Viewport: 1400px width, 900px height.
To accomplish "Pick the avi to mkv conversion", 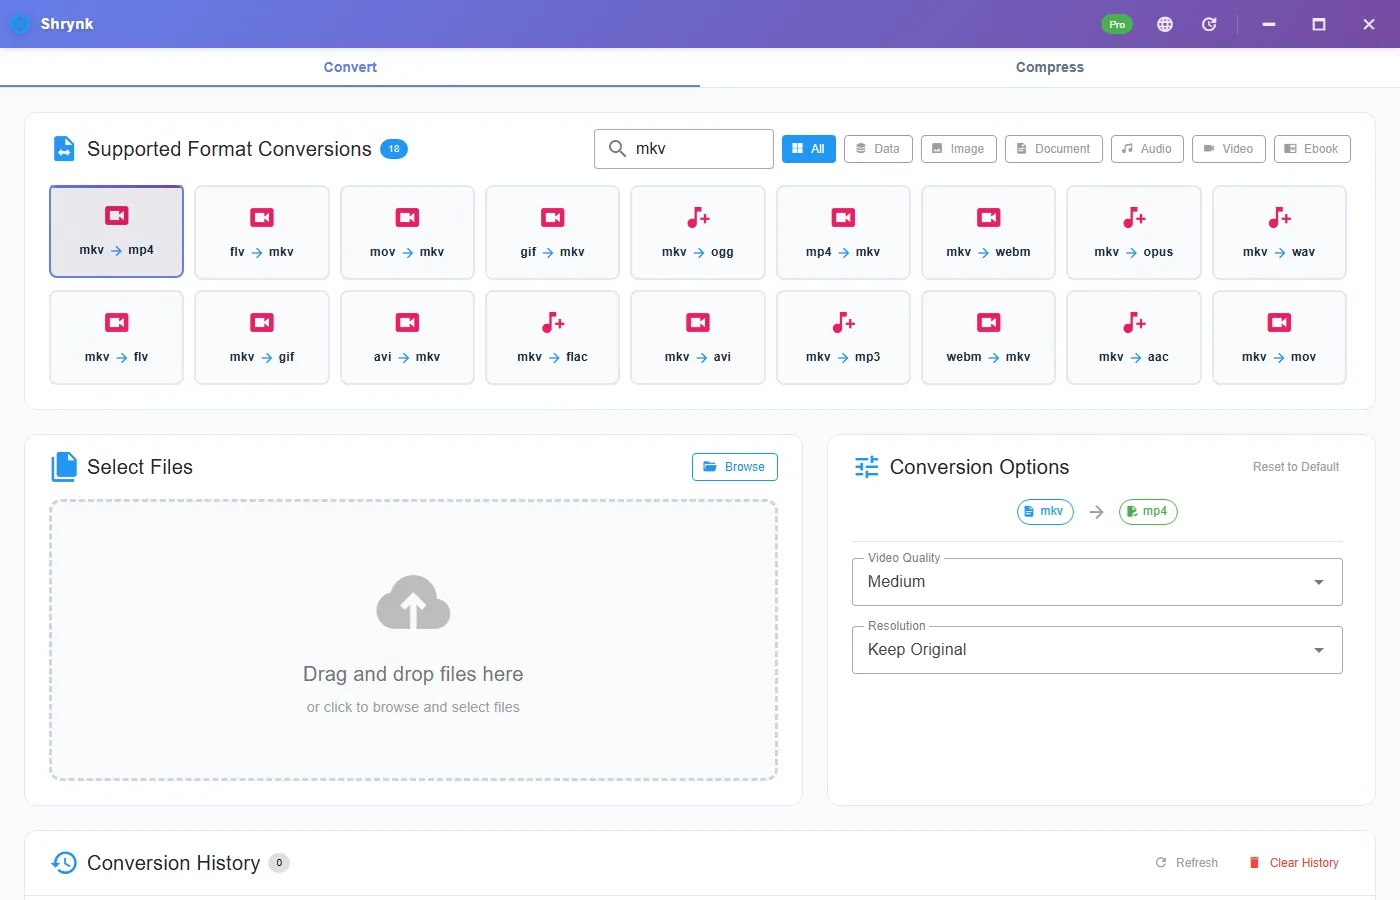I will pos(407,337).
